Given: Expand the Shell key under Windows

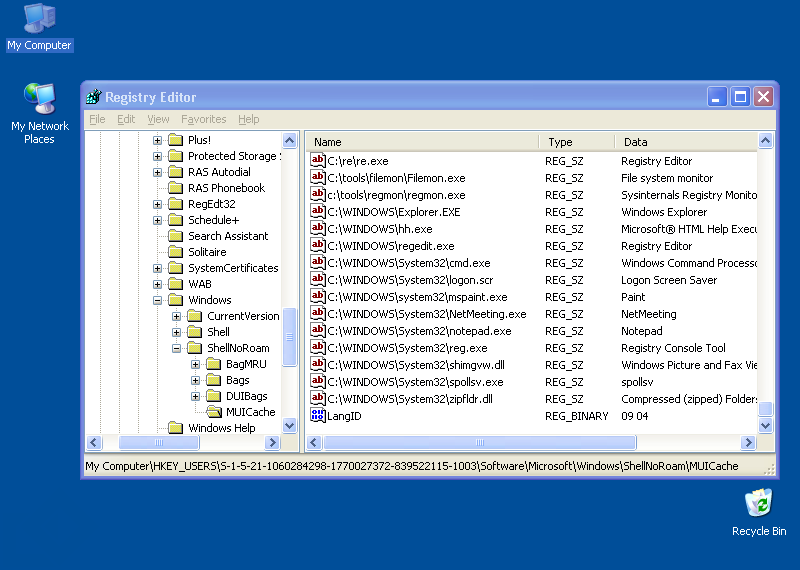Looking at the screenshot, I should pos(176,332).
